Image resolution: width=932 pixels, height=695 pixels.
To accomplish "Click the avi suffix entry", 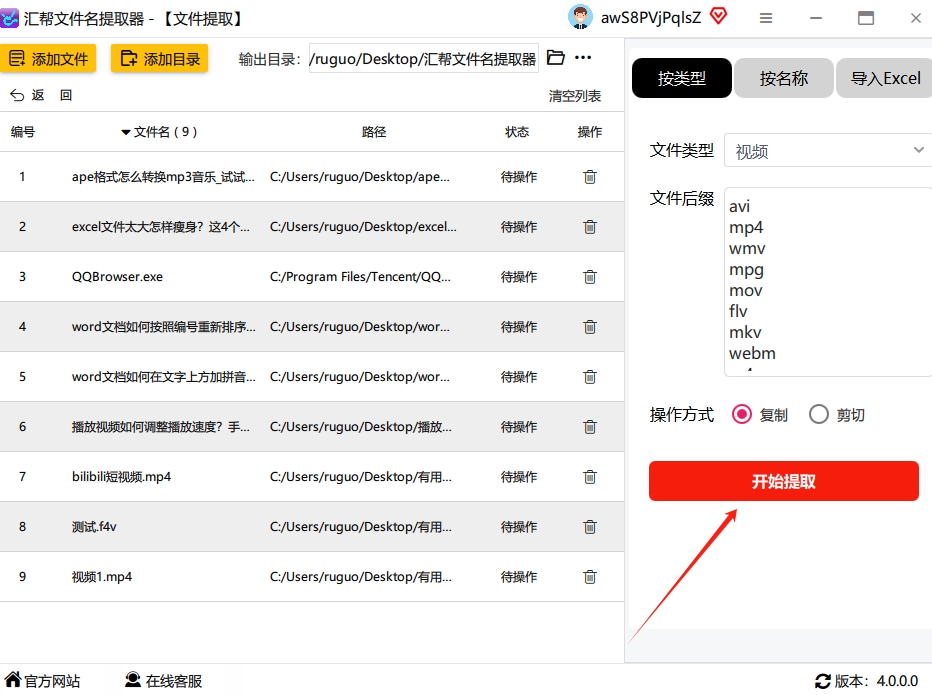I will (x=739, y=206).
